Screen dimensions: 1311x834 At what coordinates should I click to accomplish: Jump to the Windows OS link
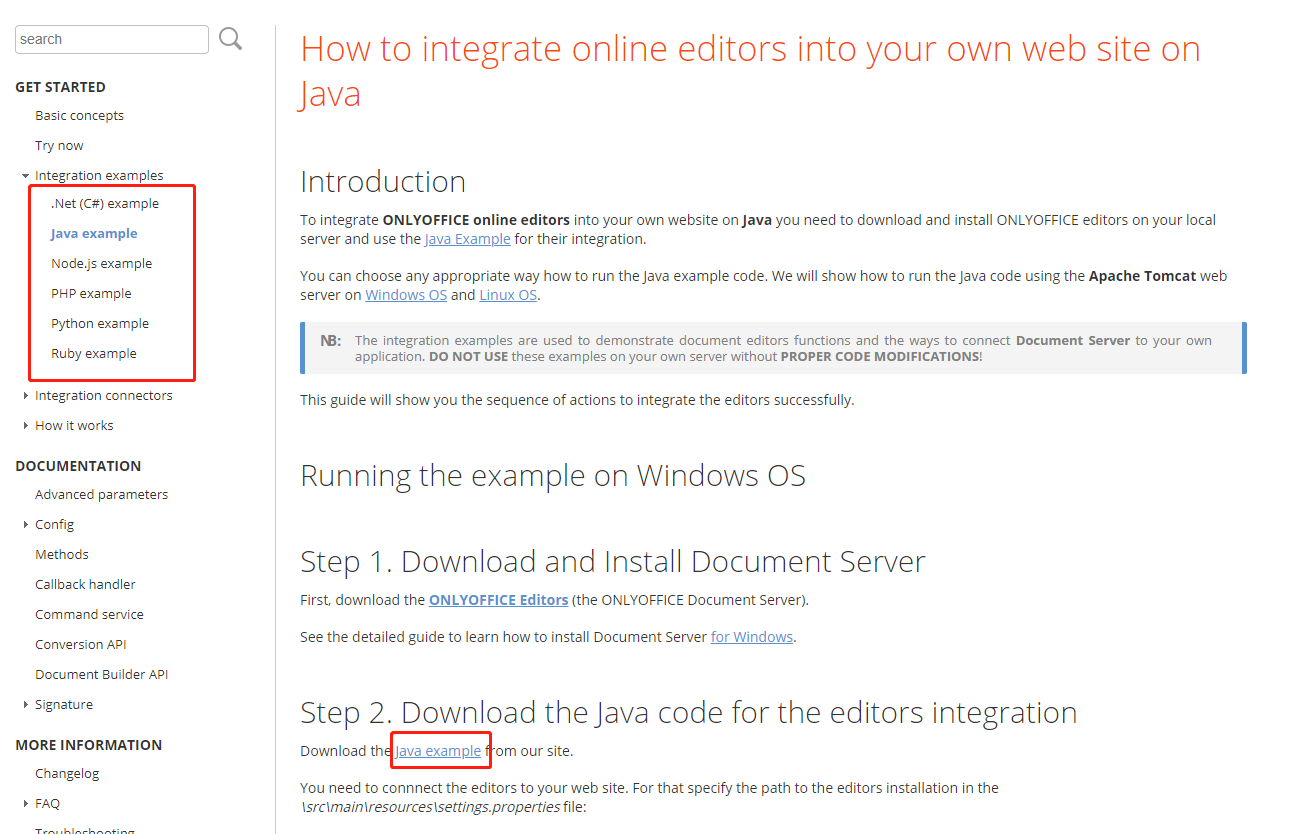pyautogui.click(x=406, y=295)
